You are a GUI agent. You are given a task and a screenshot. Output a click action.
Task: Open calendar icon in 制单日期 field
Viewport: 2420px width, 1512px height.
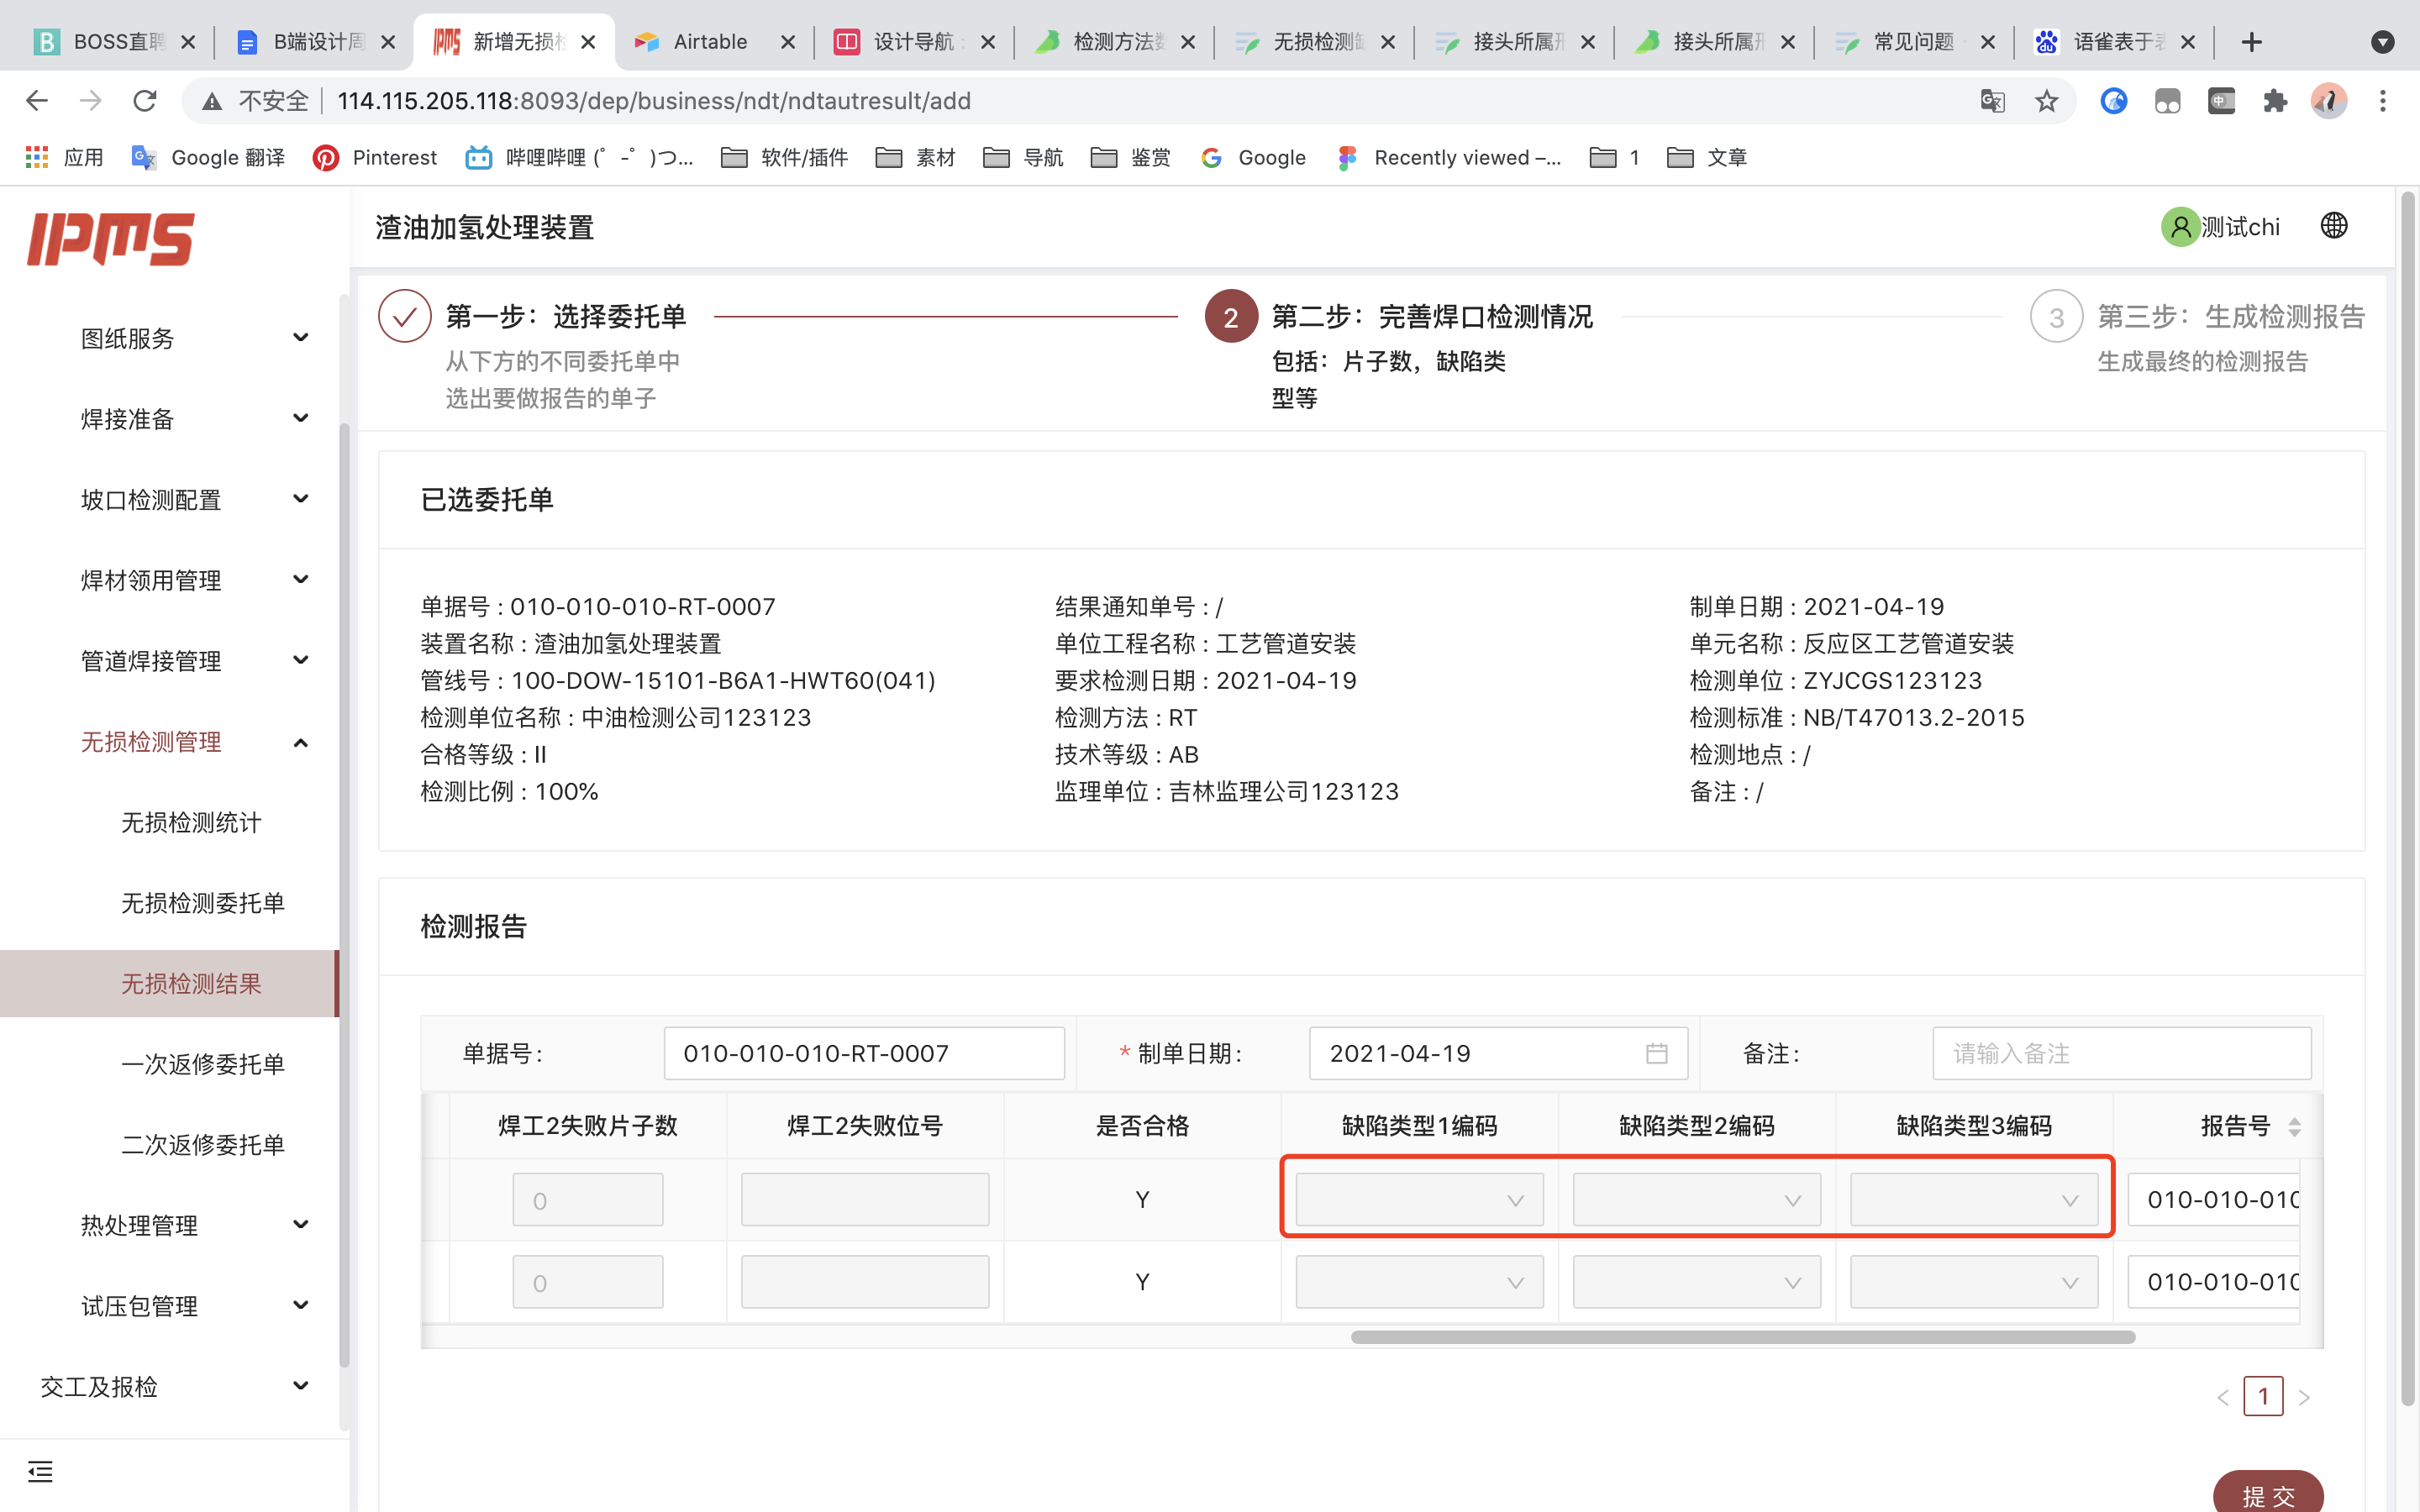[1656, 1053]
